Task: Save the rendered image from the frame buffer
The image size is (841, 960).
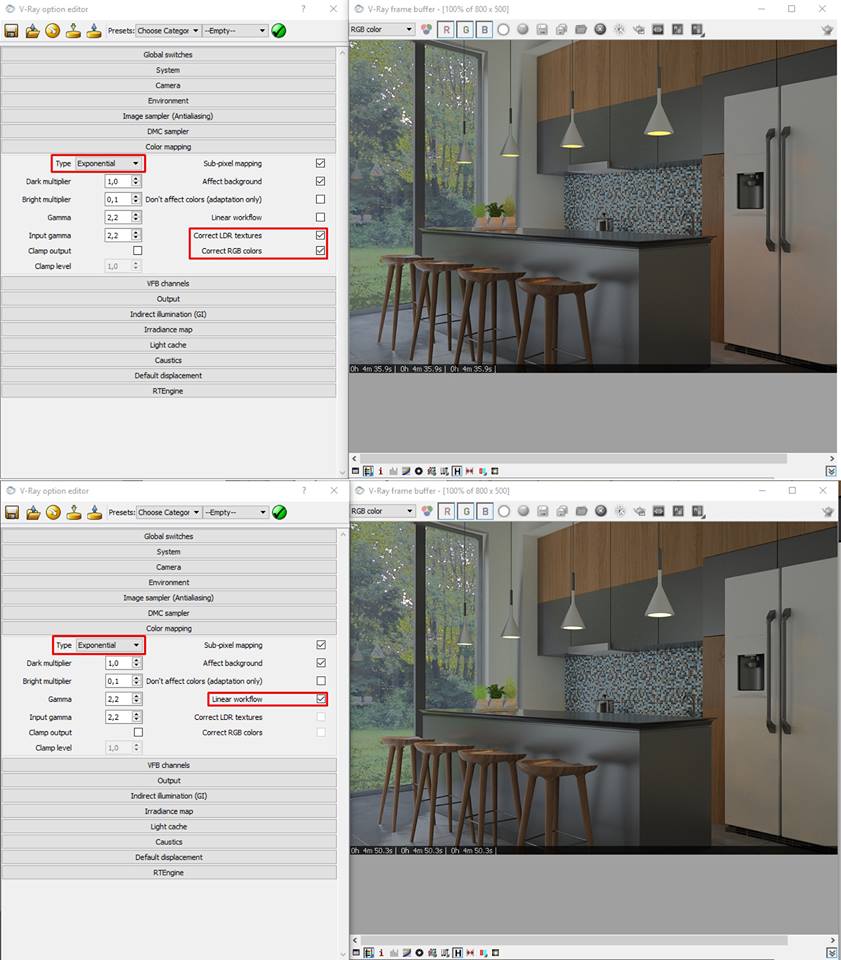Action: [542, 29]
